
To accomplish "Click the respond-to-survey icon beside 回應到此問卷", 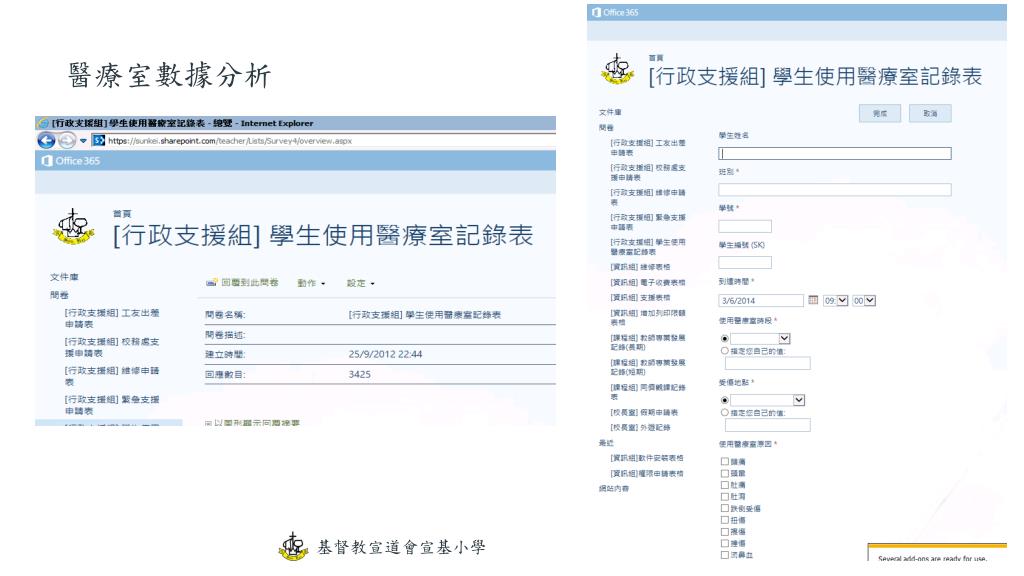I will [x=212, y=283].
